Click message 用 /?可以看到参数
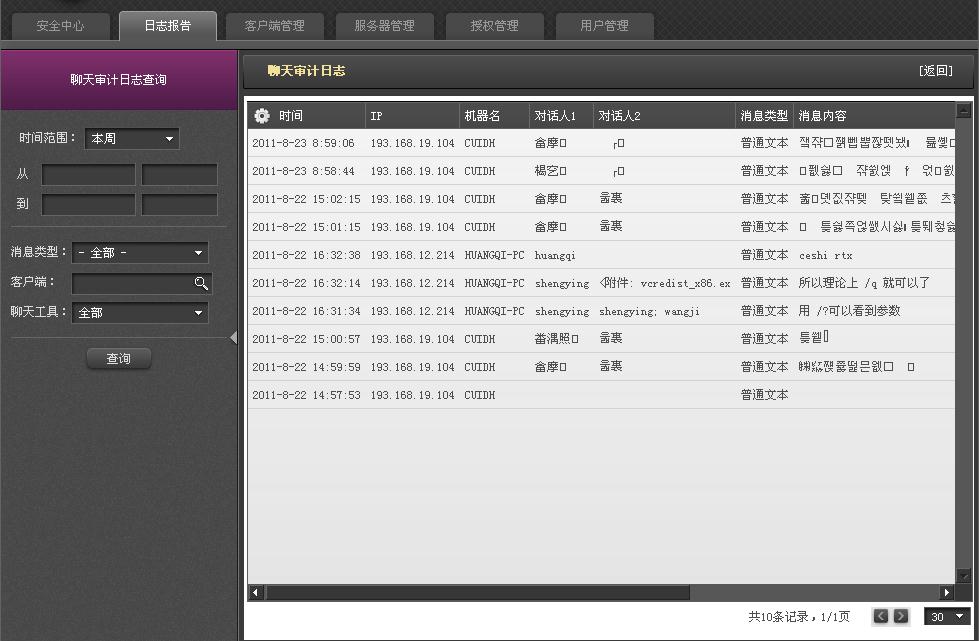Image resolution: width=979 pixels, height=641 pixels. [x=849, y=311]
